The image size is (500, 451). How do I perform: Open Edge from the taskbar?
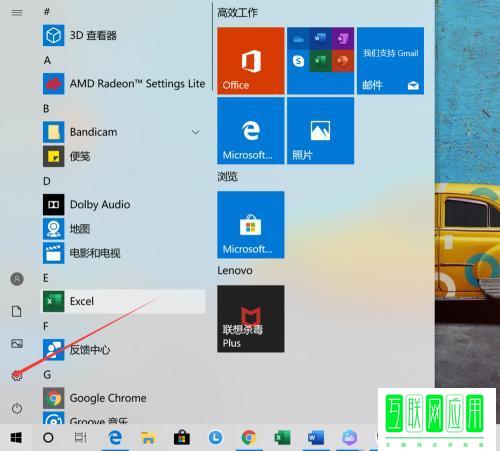(x=115, y=437)
